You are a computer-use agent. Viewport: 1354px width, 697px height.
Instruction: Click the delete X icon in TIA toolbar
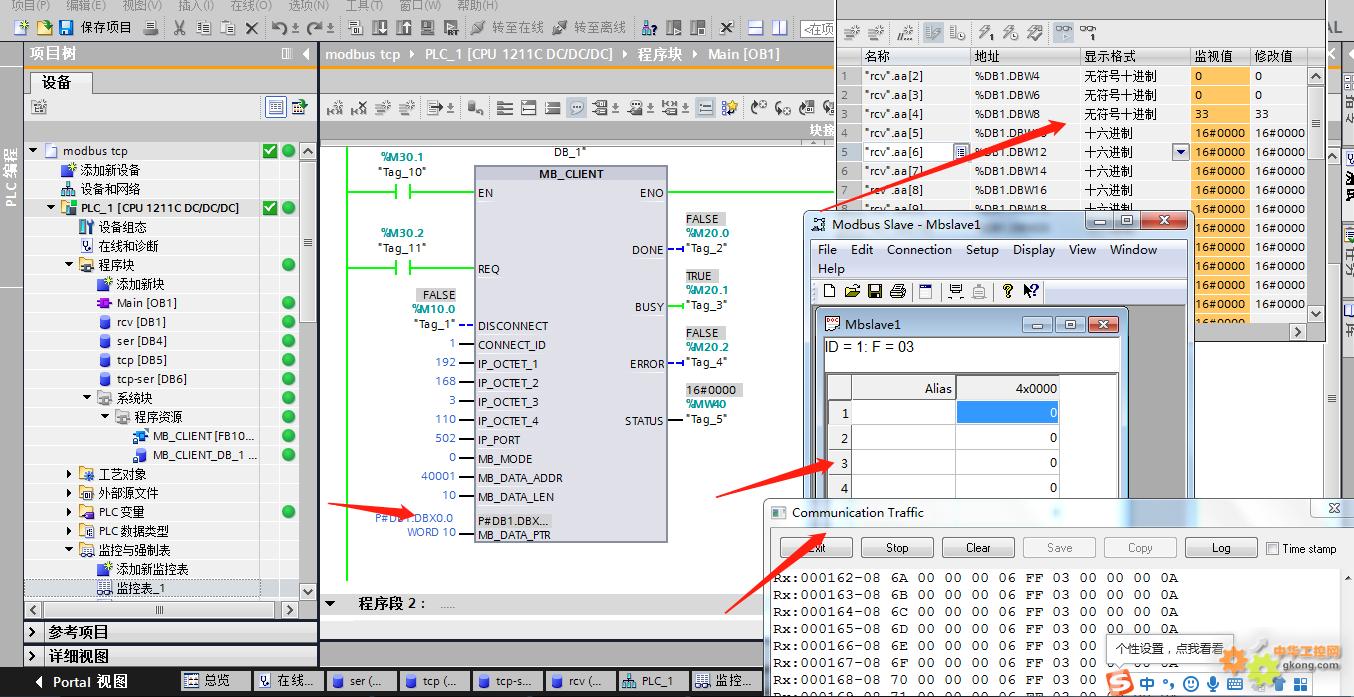(x=251, y=27)
